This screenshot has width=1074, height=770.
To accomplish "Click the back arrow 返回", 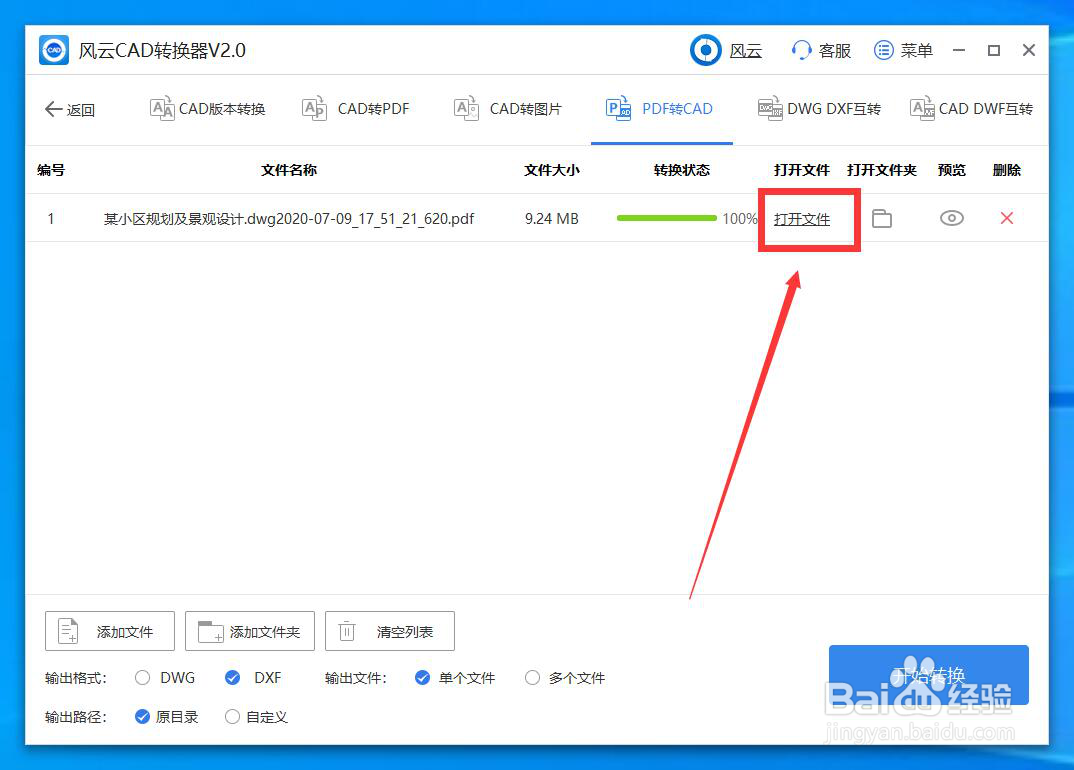I will pos(70,110).
